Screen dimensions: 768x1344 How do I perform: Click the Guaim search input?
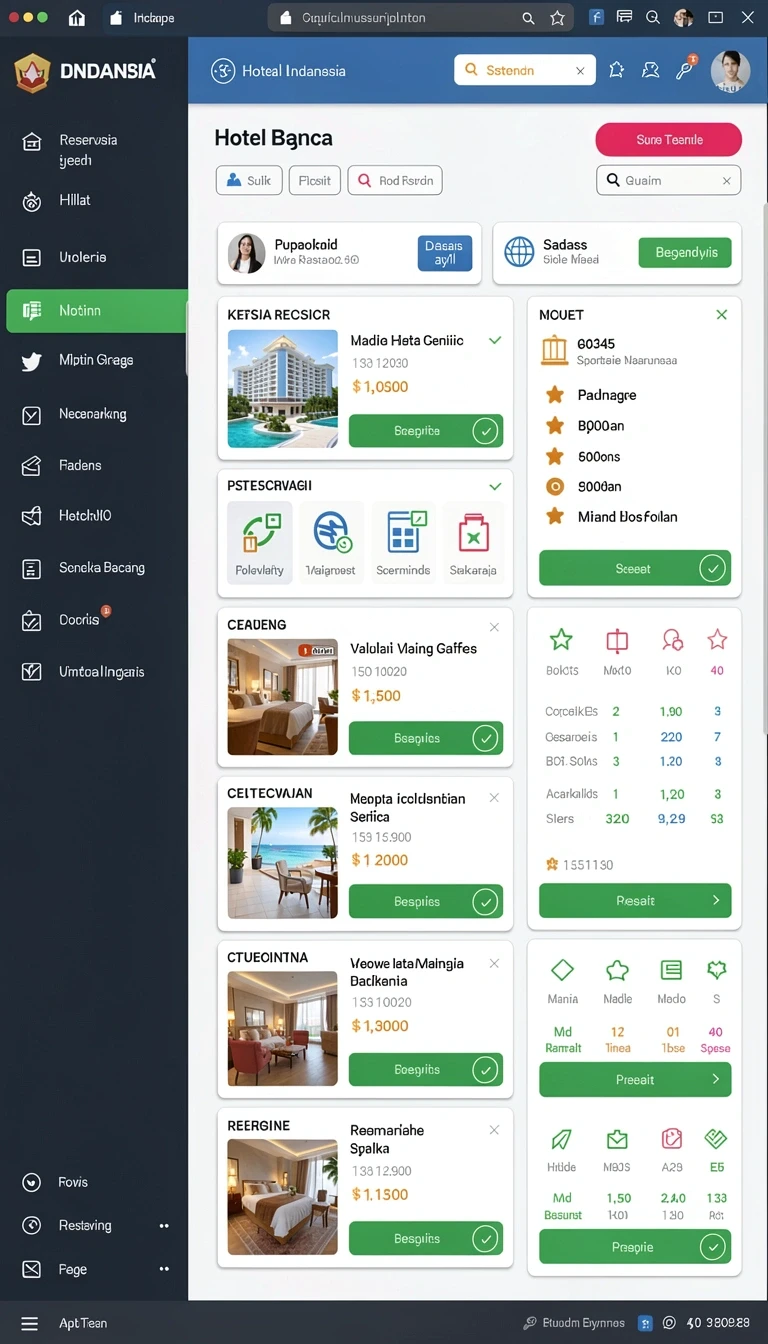(x=668, y=181)
